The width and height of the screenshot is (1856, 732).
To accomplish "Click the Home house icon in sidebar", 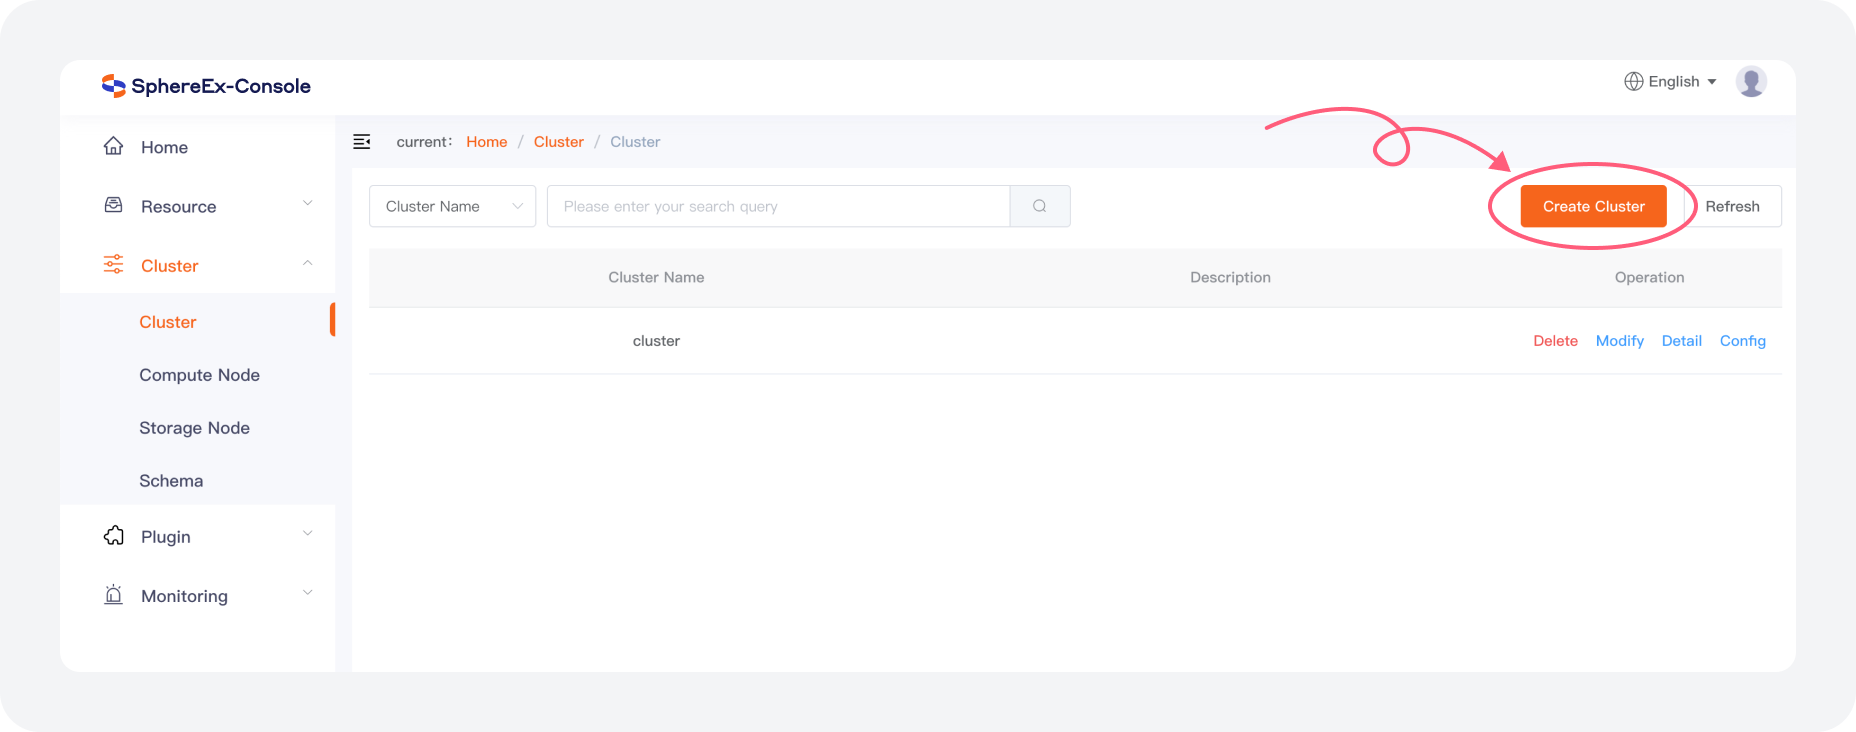I will point(114,147).
